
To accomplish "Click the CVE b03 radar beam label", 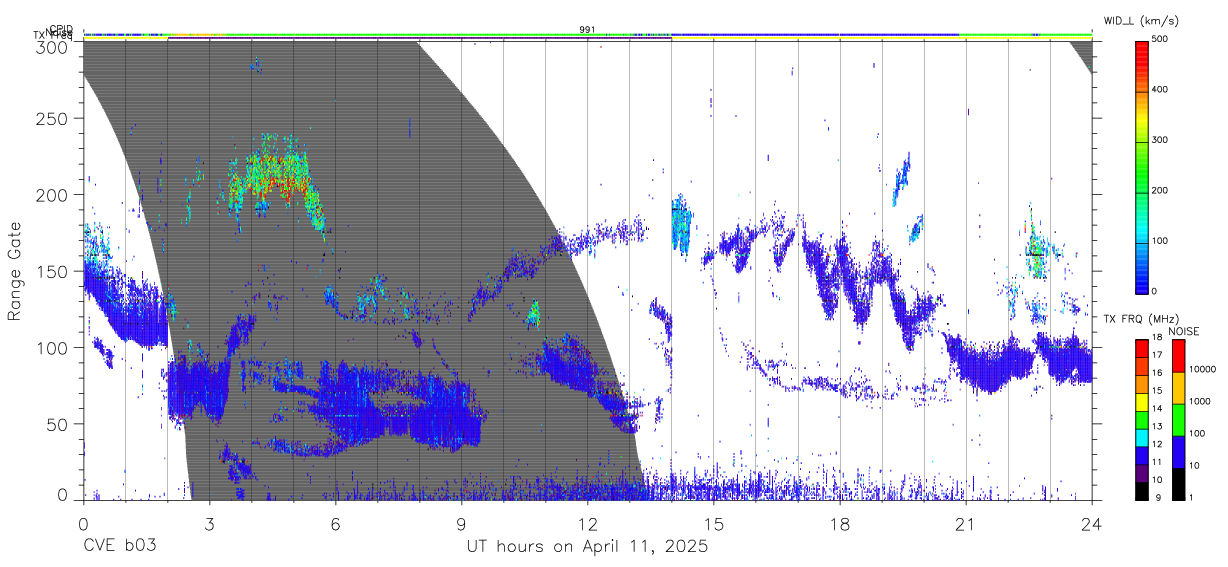I will point(119,547).
